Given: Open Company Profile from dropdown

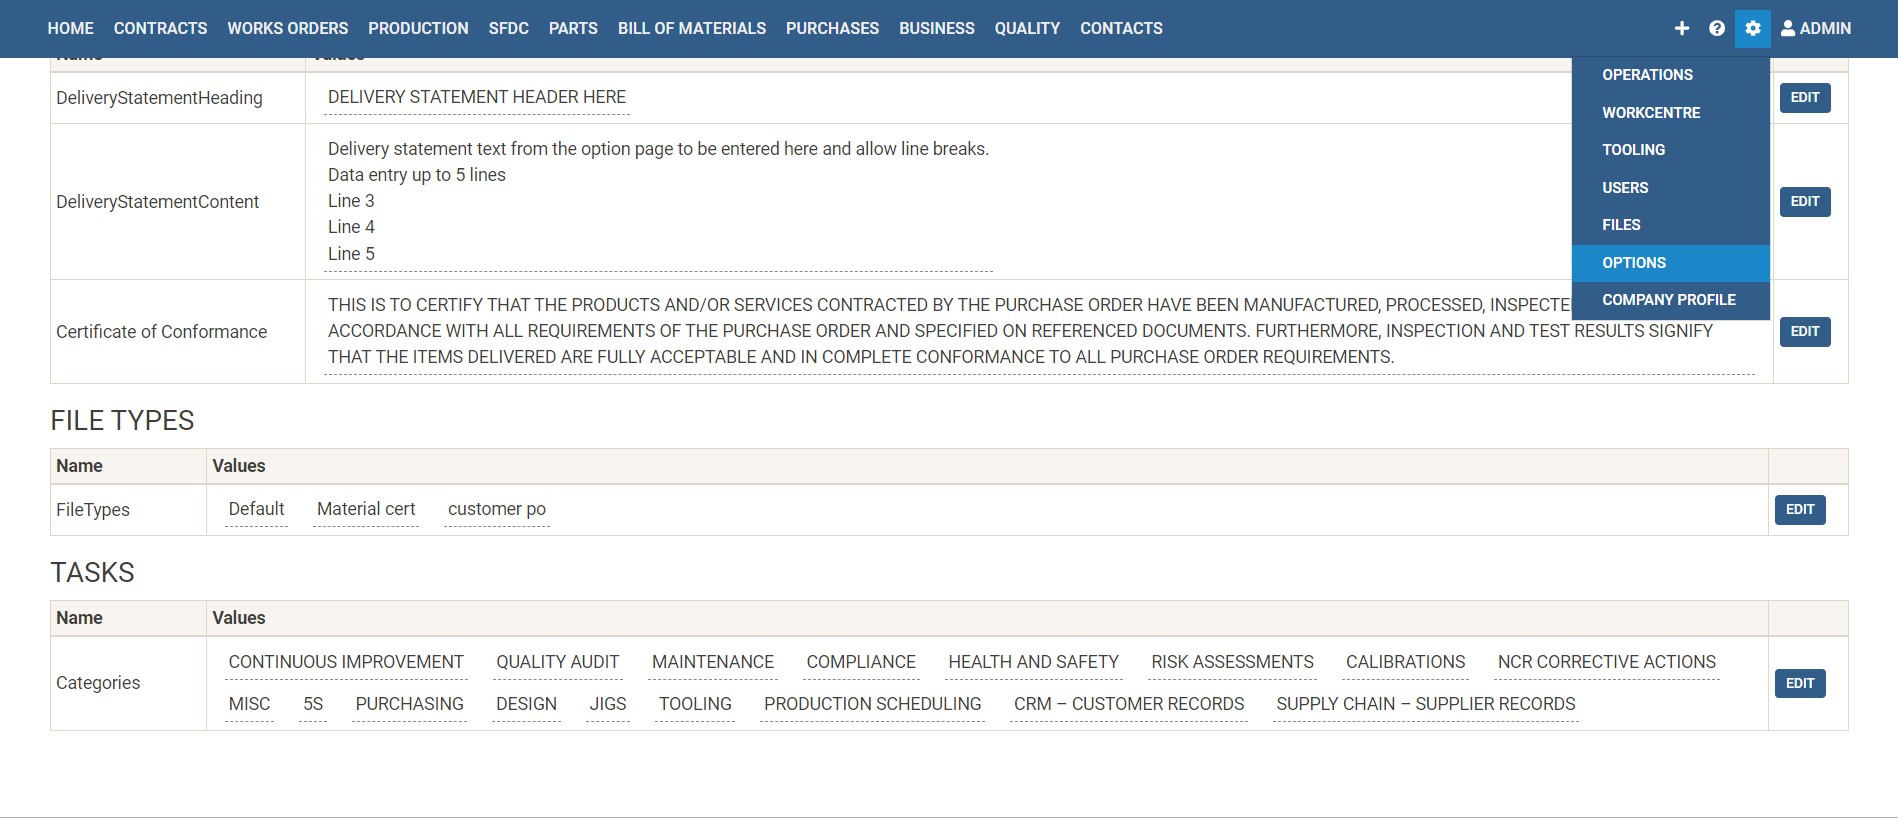Looking at the screenshot, I should coord(1668,300).
